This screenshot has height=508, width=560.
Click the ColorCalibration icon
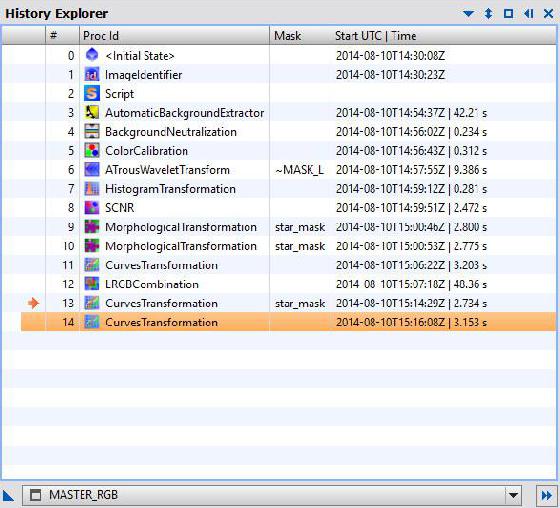tap(92, 151)
